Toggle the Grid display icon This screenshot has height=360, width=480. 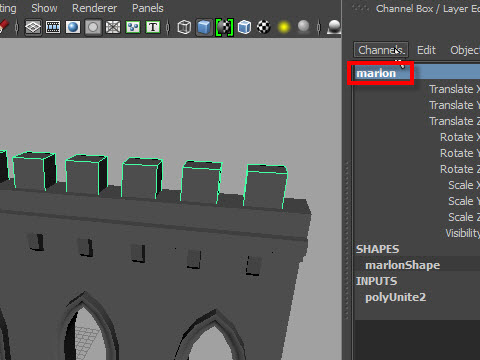(33, 27)
